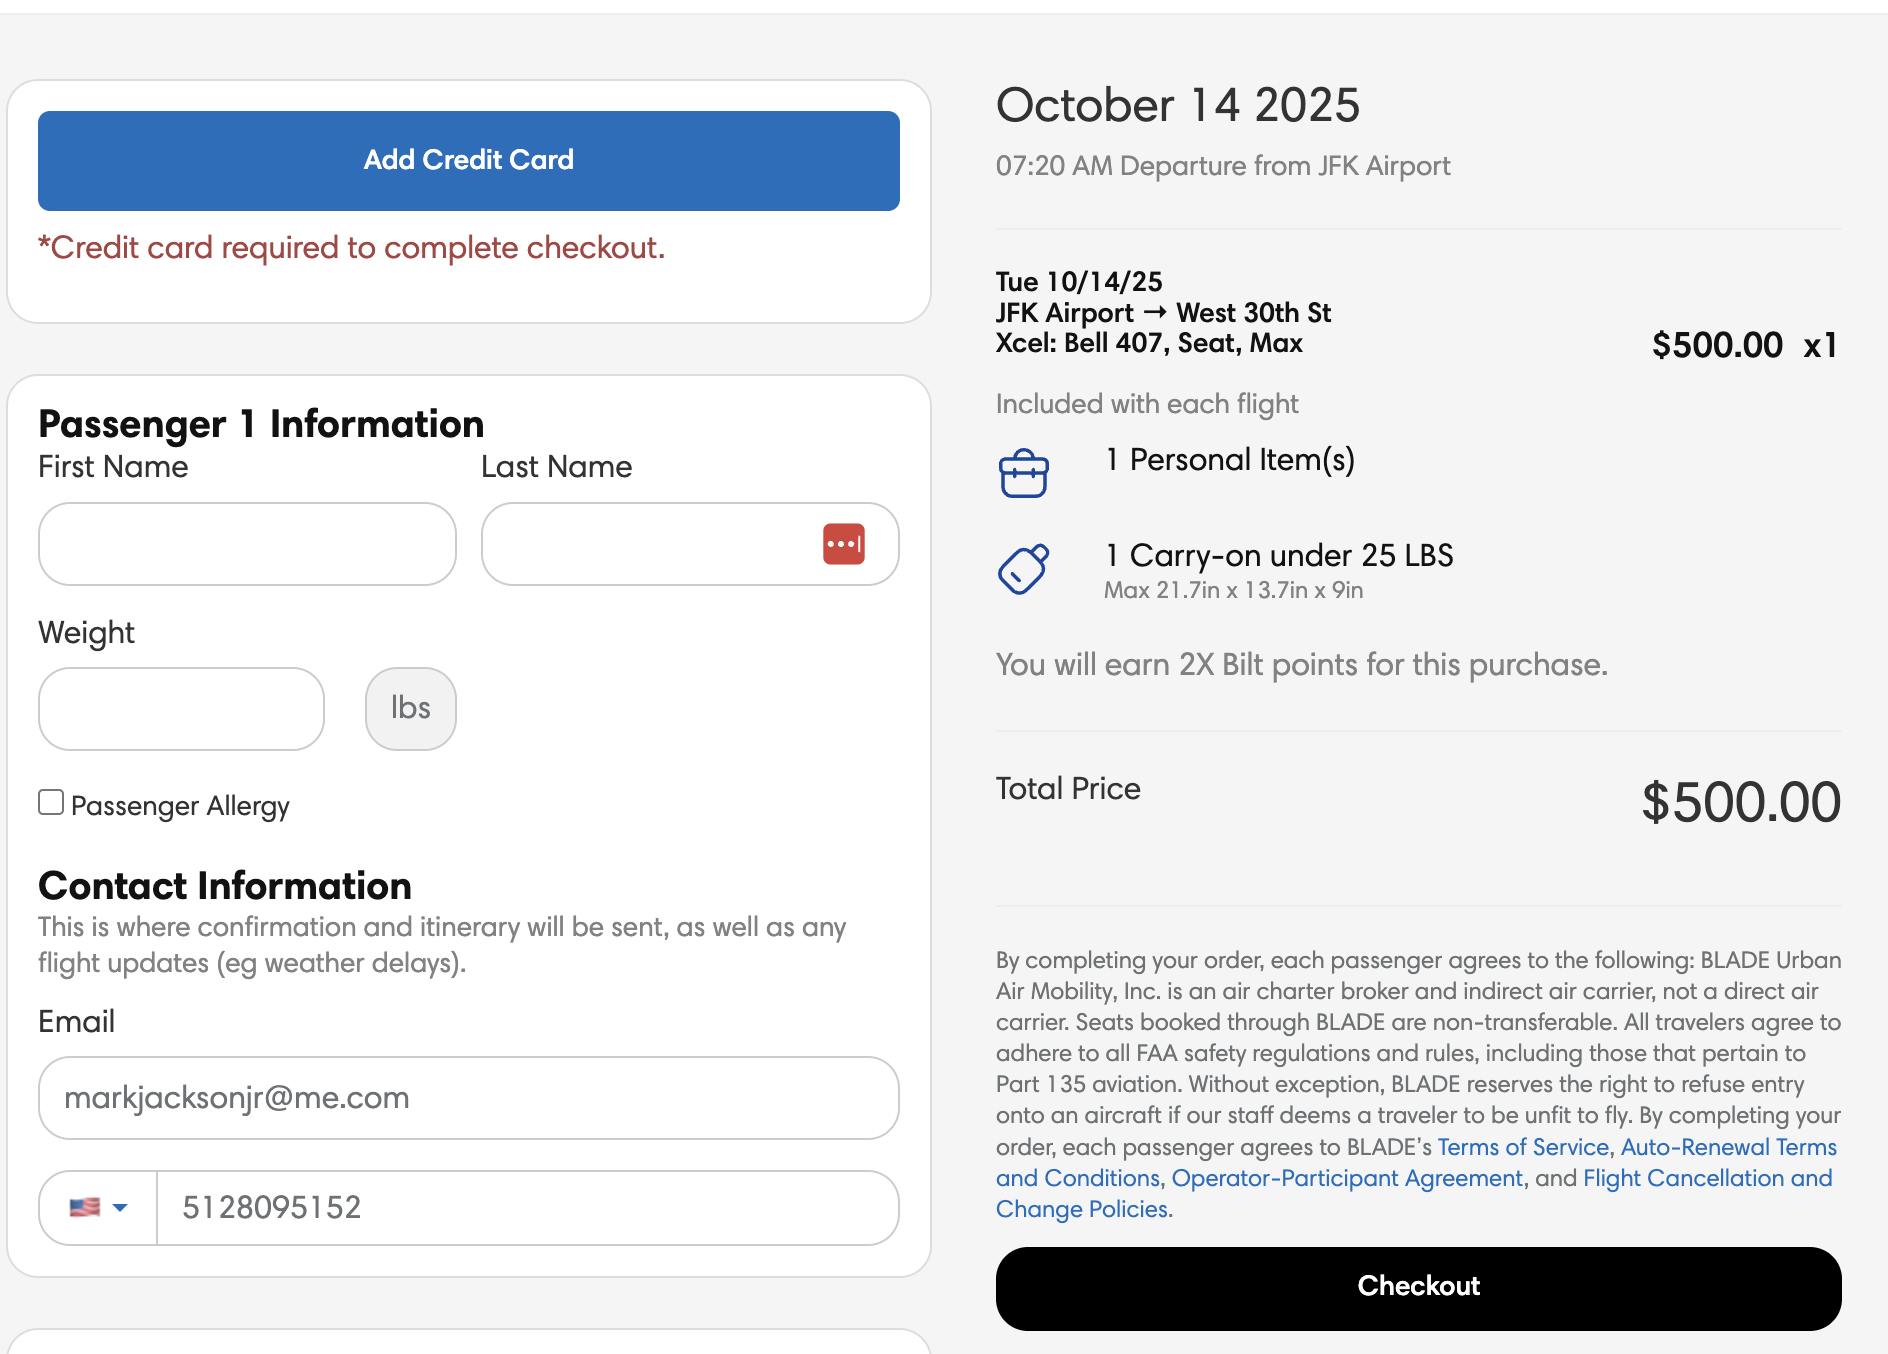Tick the Passenger Allergy checkbox
Viewport: 1888px width, 1354px height.
click(51, 802)
